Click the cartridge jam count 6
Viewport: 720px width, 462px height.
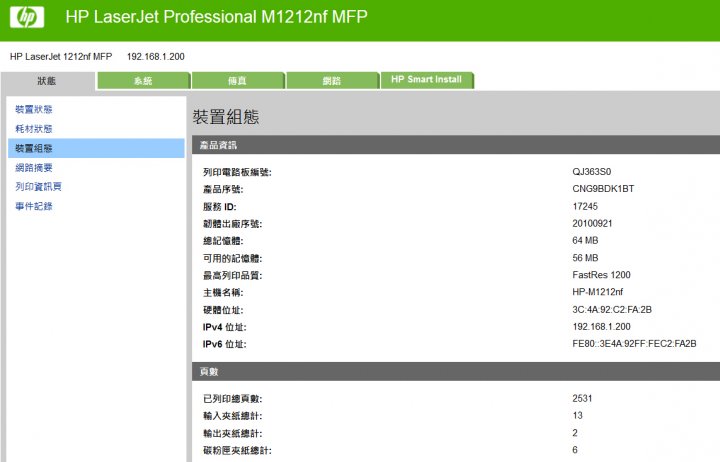(x=575, y=450)
